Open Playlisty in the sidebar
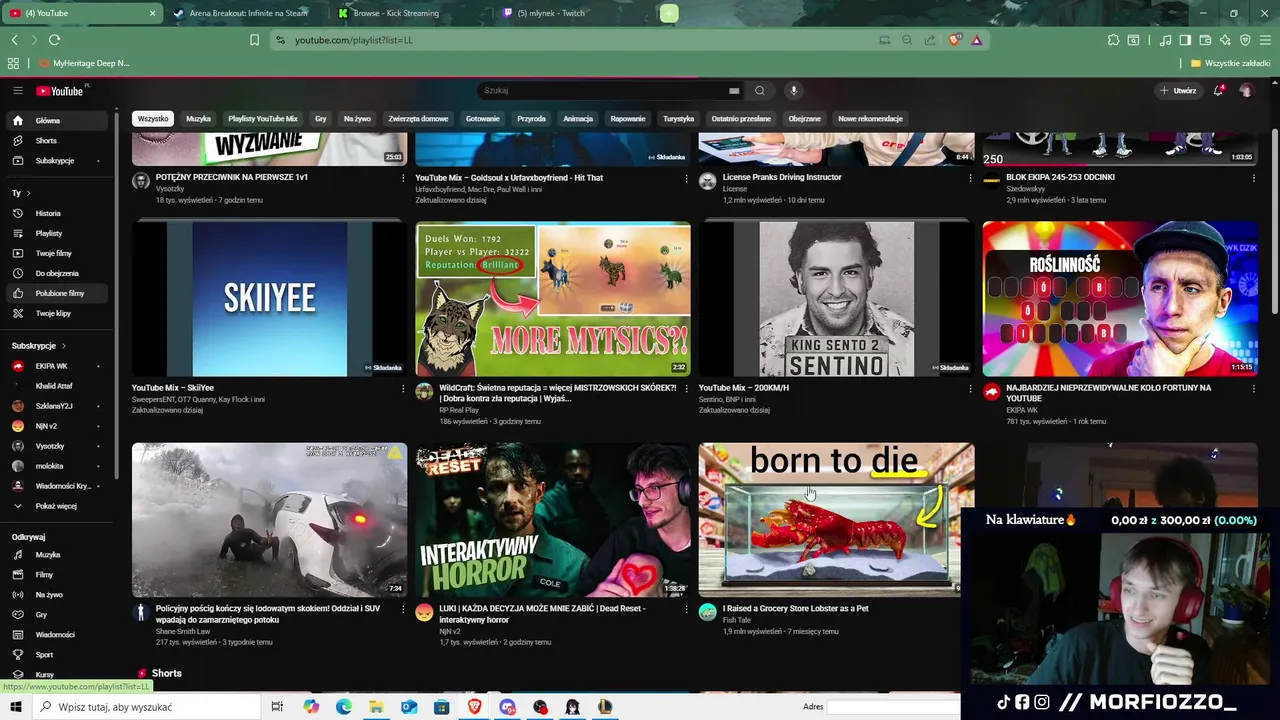The image size is (1280, 720). (58, 233)
